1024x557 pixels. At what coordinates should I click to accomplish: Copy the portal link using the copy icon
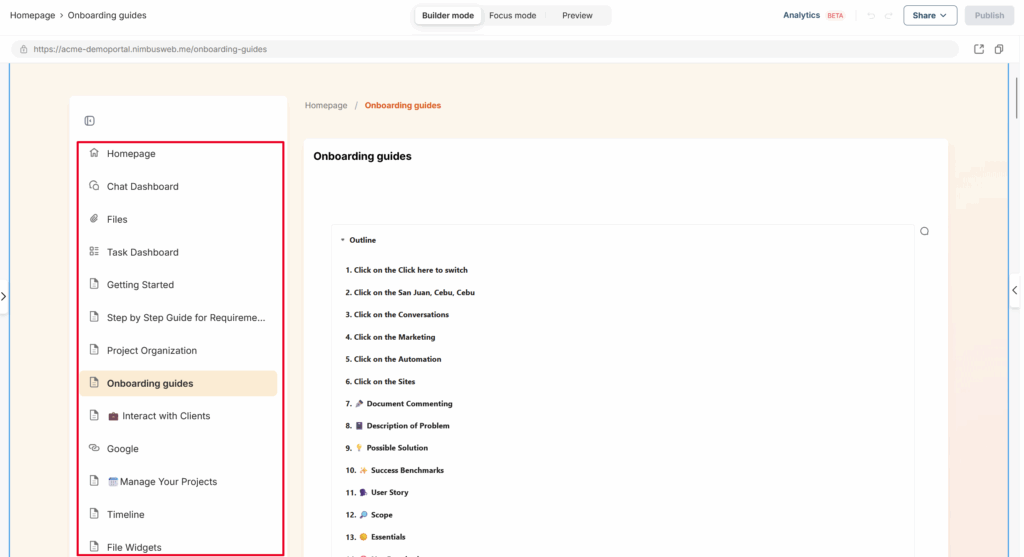[999, 49]
